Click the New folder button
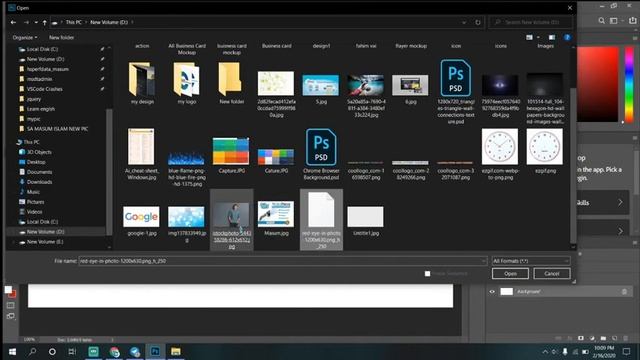 (x=61, y=37)
